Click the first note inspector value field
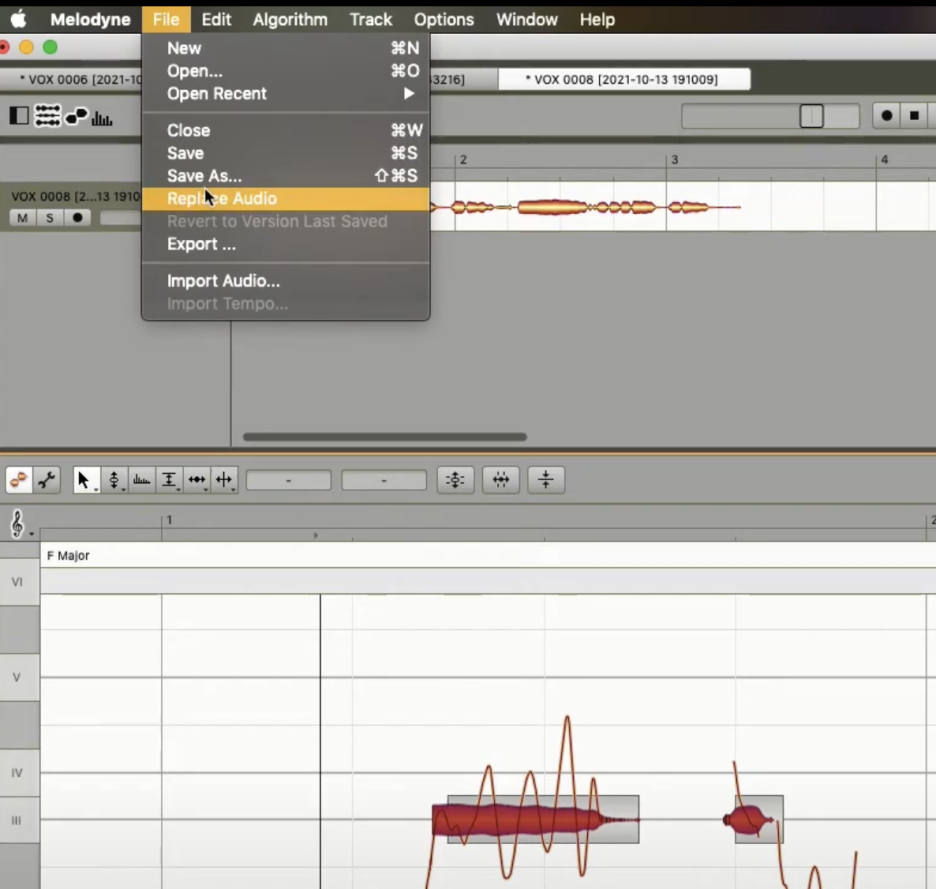 tap(288, 480)
